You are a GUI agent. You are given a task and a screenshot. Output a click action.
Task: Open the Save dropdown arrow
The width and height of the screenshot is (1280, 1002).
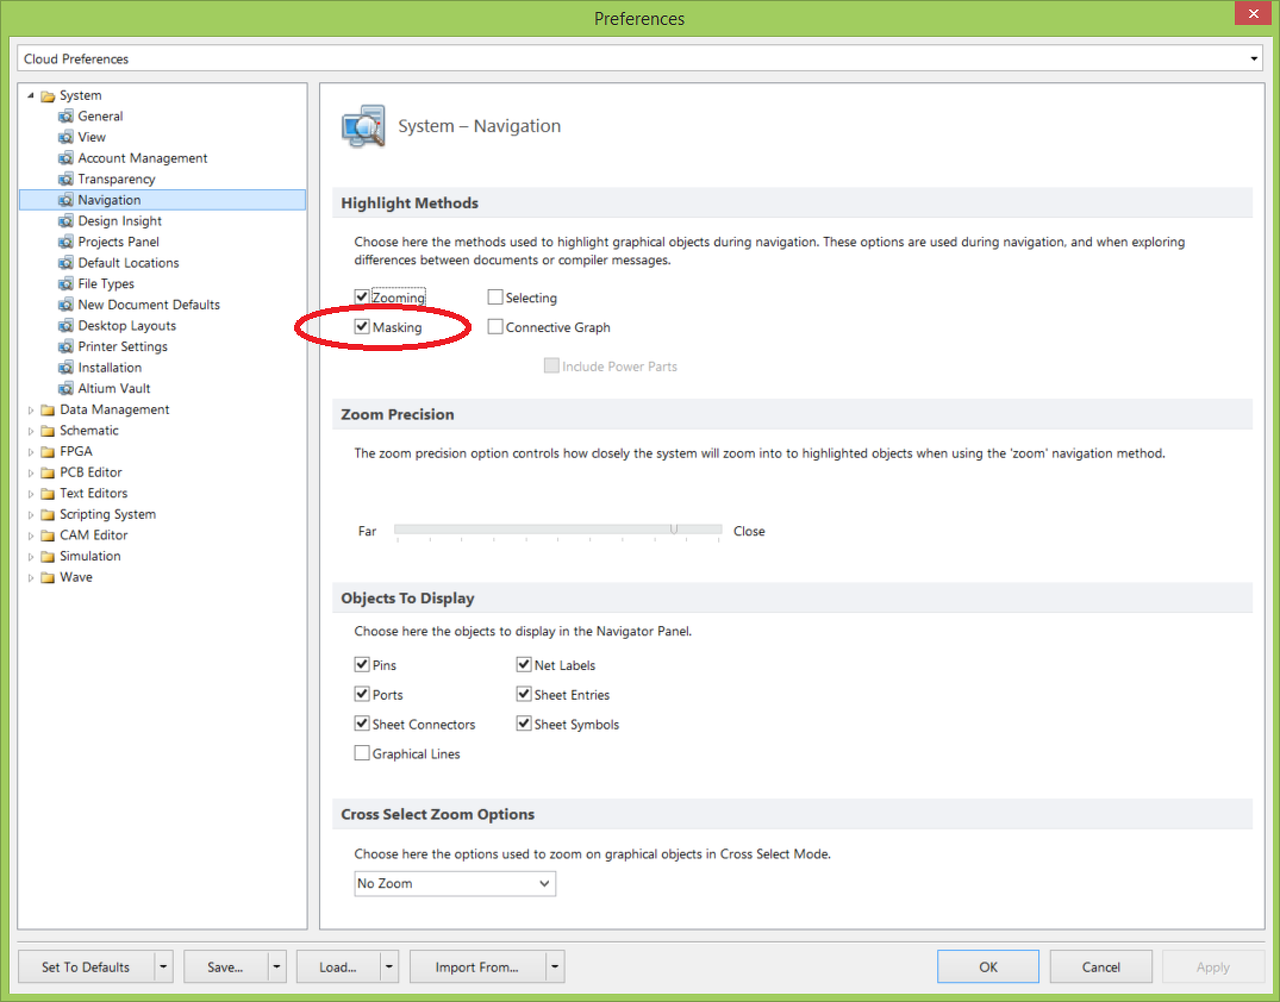(277, 967)
